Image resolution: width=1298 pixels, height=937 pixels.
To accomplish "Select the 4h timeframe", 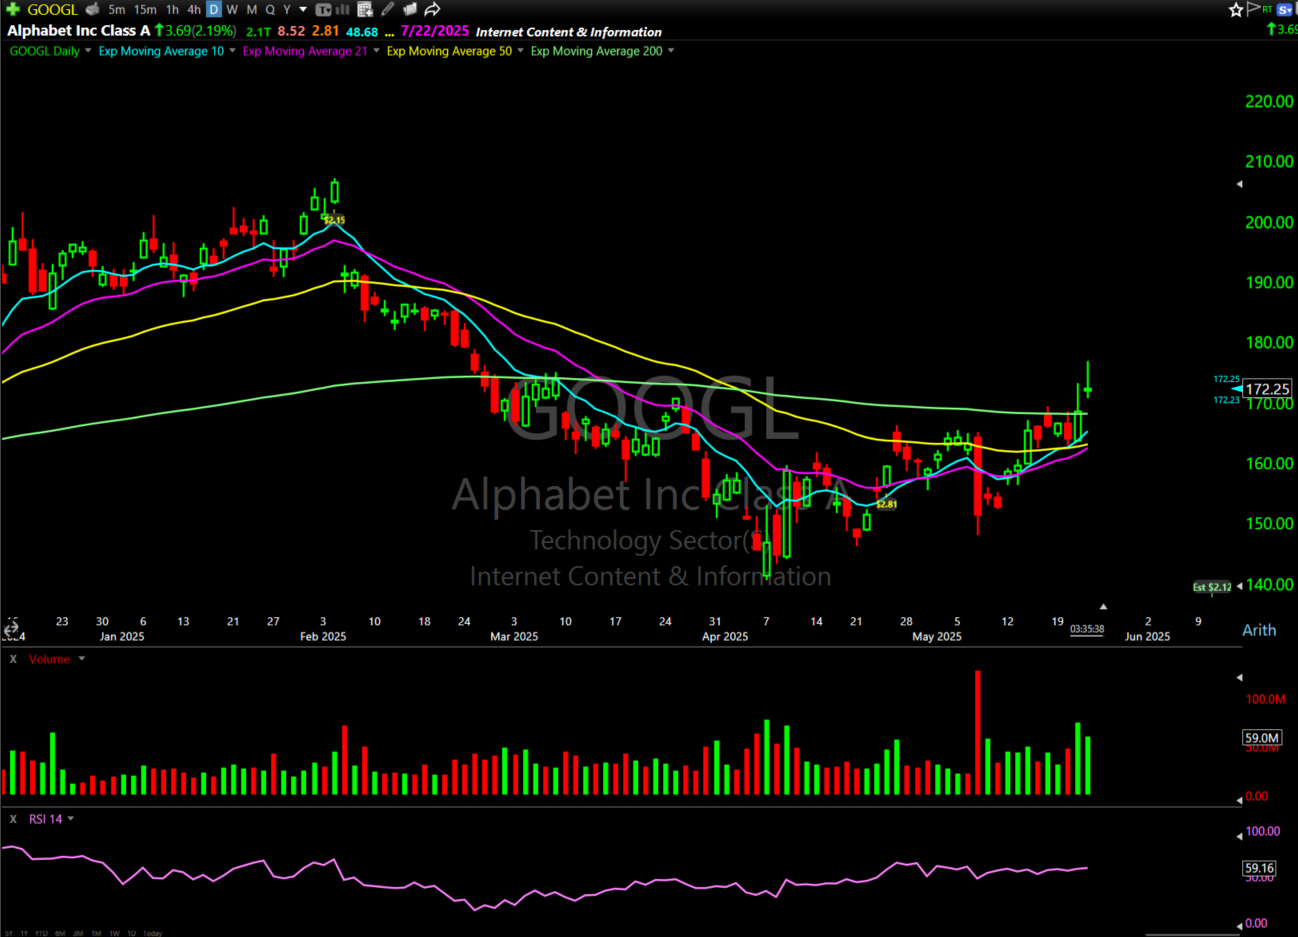I will (194, 9).
